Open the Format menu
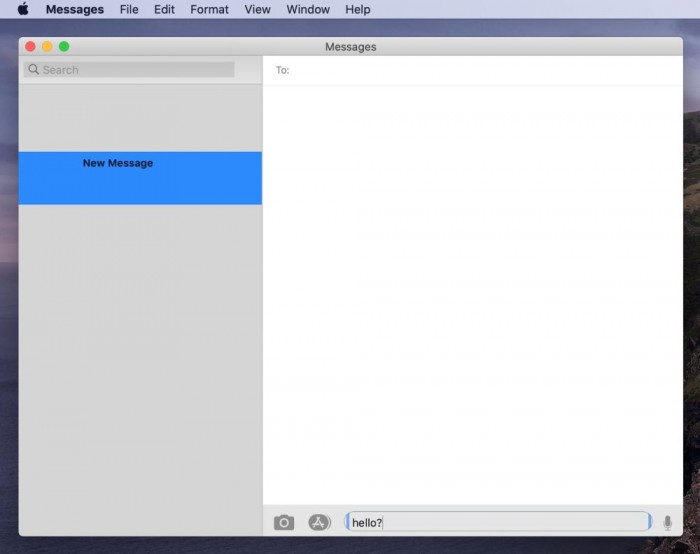 pyautogui.click(x=209, y=9)
